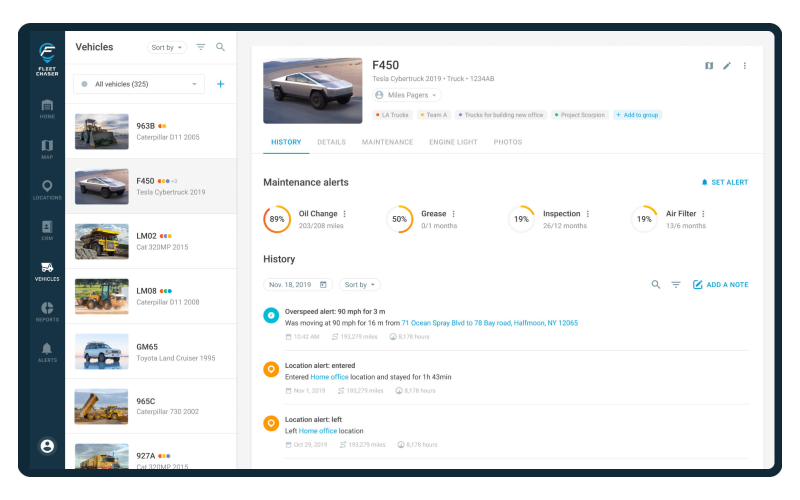Select GM65 Toyota Land Cruiser vehicle
The height and width of the screenshot is (500, 800).
[151, 352]
